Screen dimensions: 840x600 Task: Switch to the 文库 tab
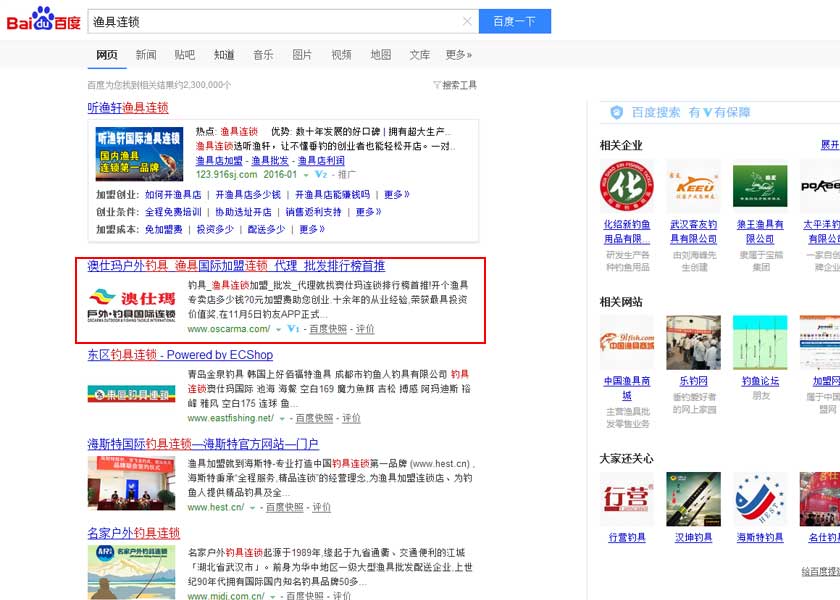[x=420, y=55]
